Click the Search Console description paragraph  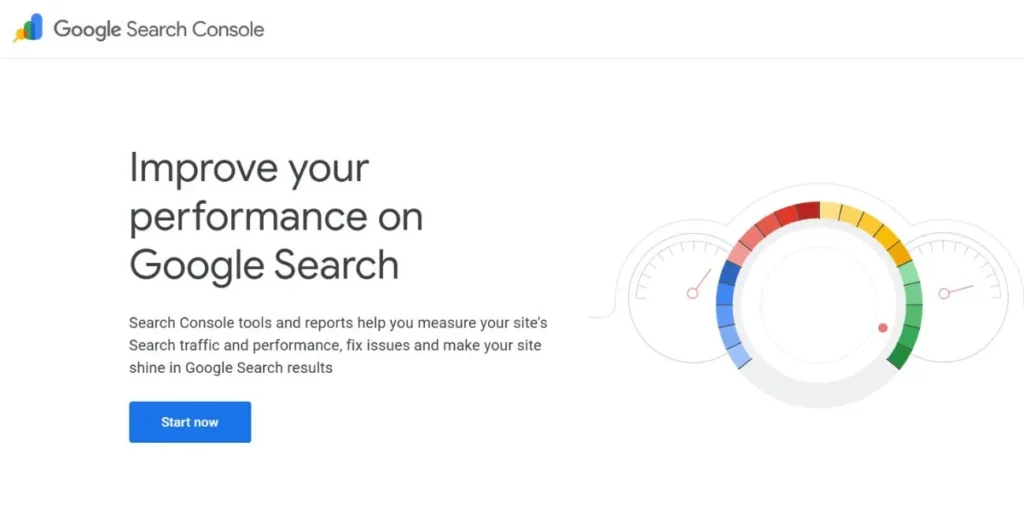pos(338,345)
